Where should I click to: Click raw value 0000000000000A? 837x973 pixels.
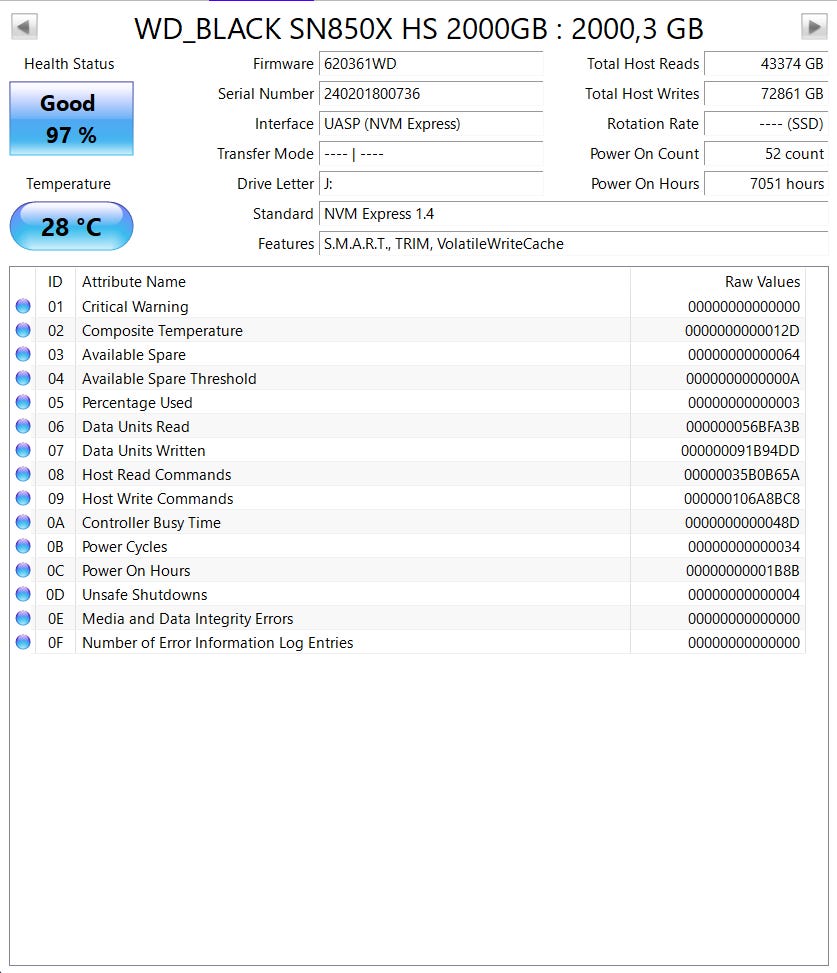(743, 379)
